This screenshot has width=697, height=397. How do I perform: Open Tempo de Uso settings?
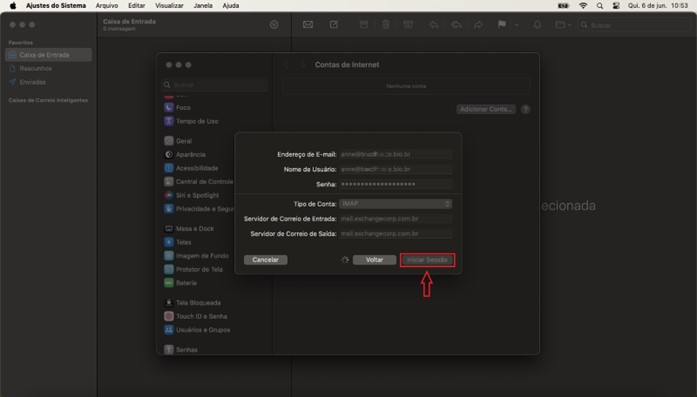point(198,121)
